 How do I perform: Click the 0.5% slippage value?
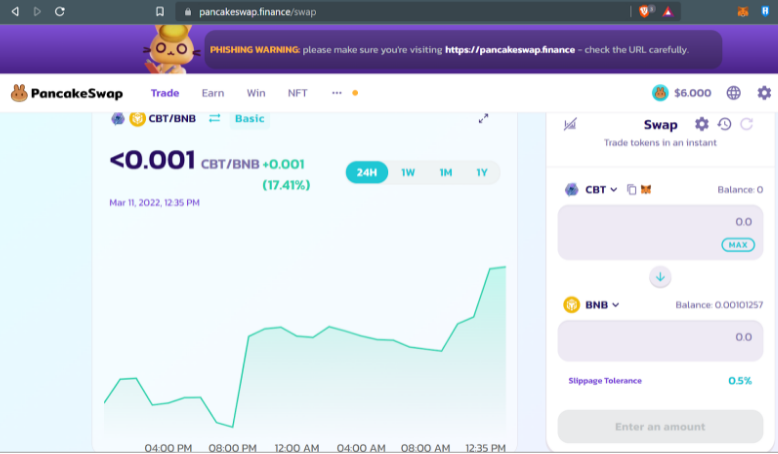[x=740, y=381]
